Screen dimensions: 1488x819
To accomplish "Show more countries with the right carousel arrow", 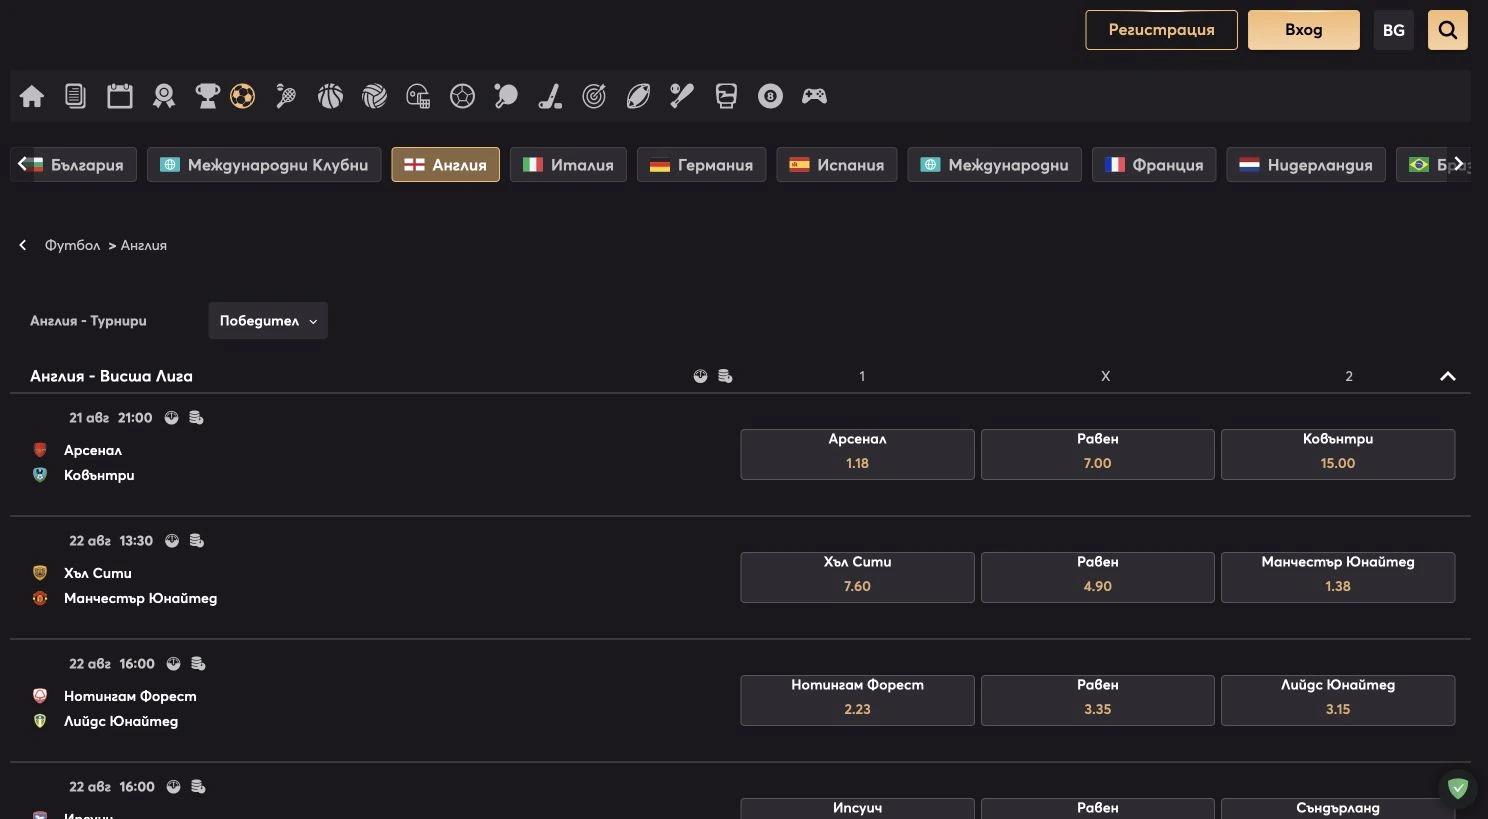I will [1459, 164].
